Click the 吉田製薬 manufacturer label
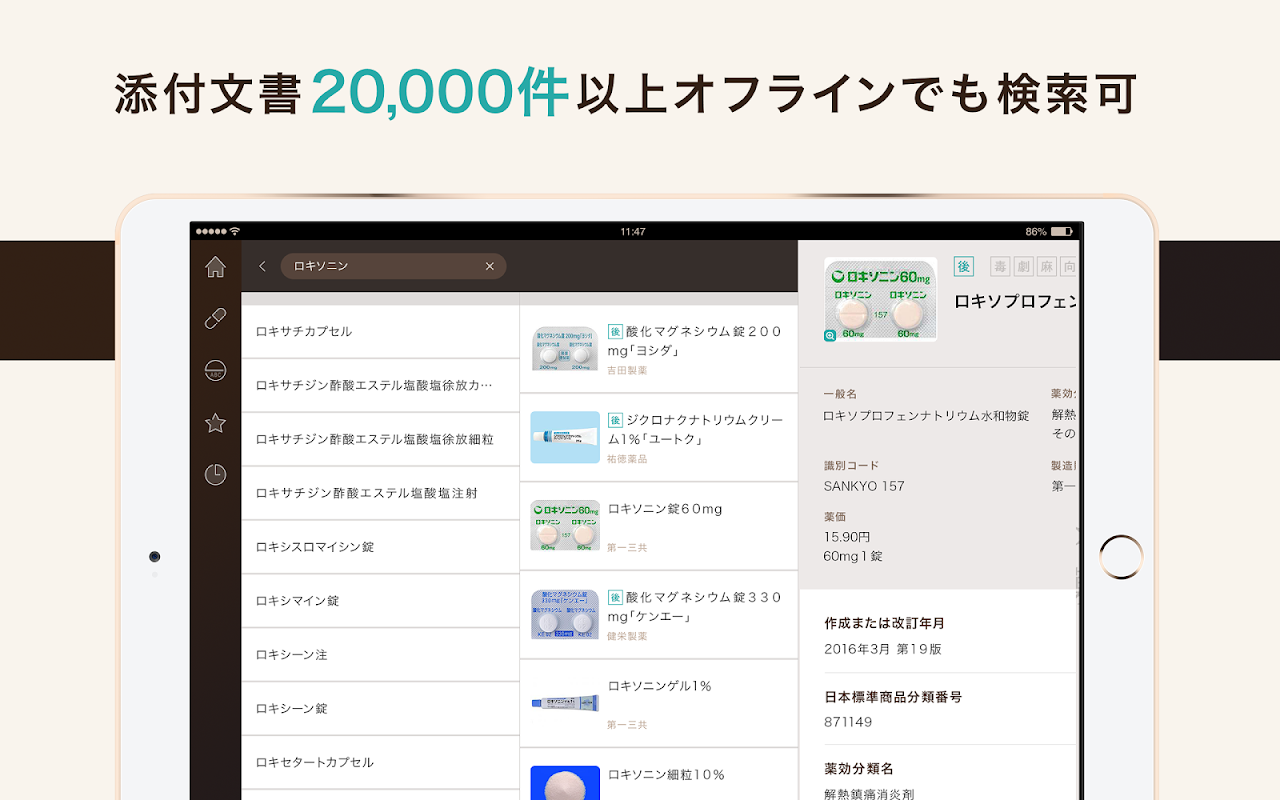Image resolution: width=1280 pixels, height=800 pixels. (627, 371)
